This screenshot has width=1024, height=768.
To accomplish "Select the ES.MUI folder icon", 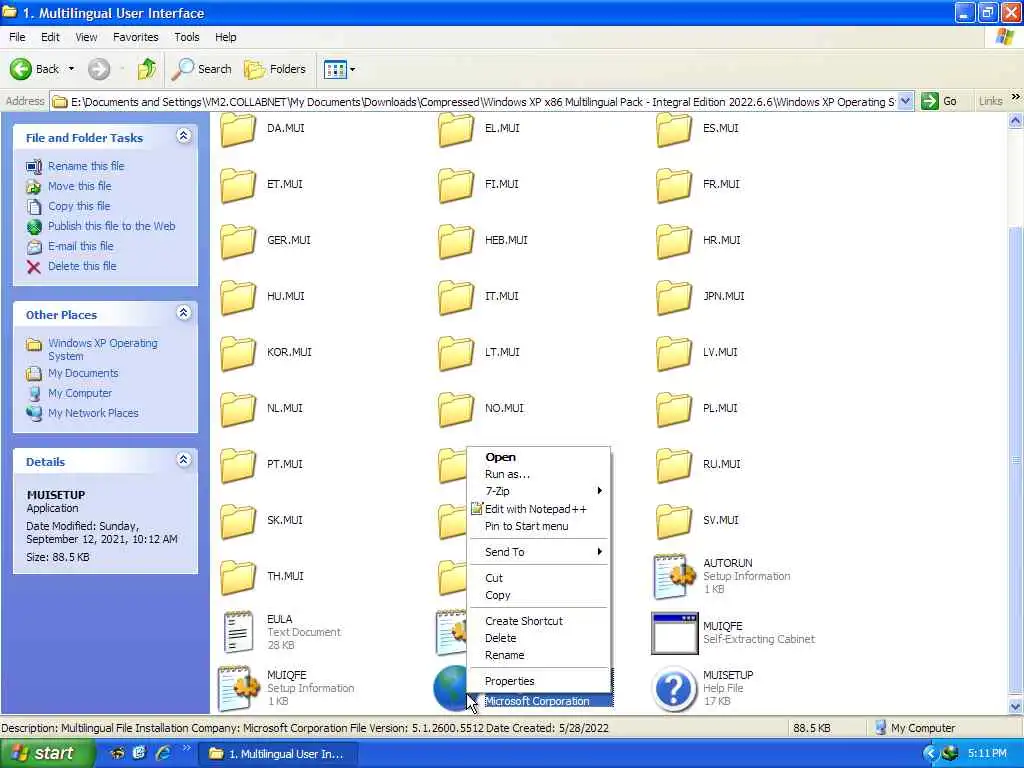I will (x=674, y=129).
